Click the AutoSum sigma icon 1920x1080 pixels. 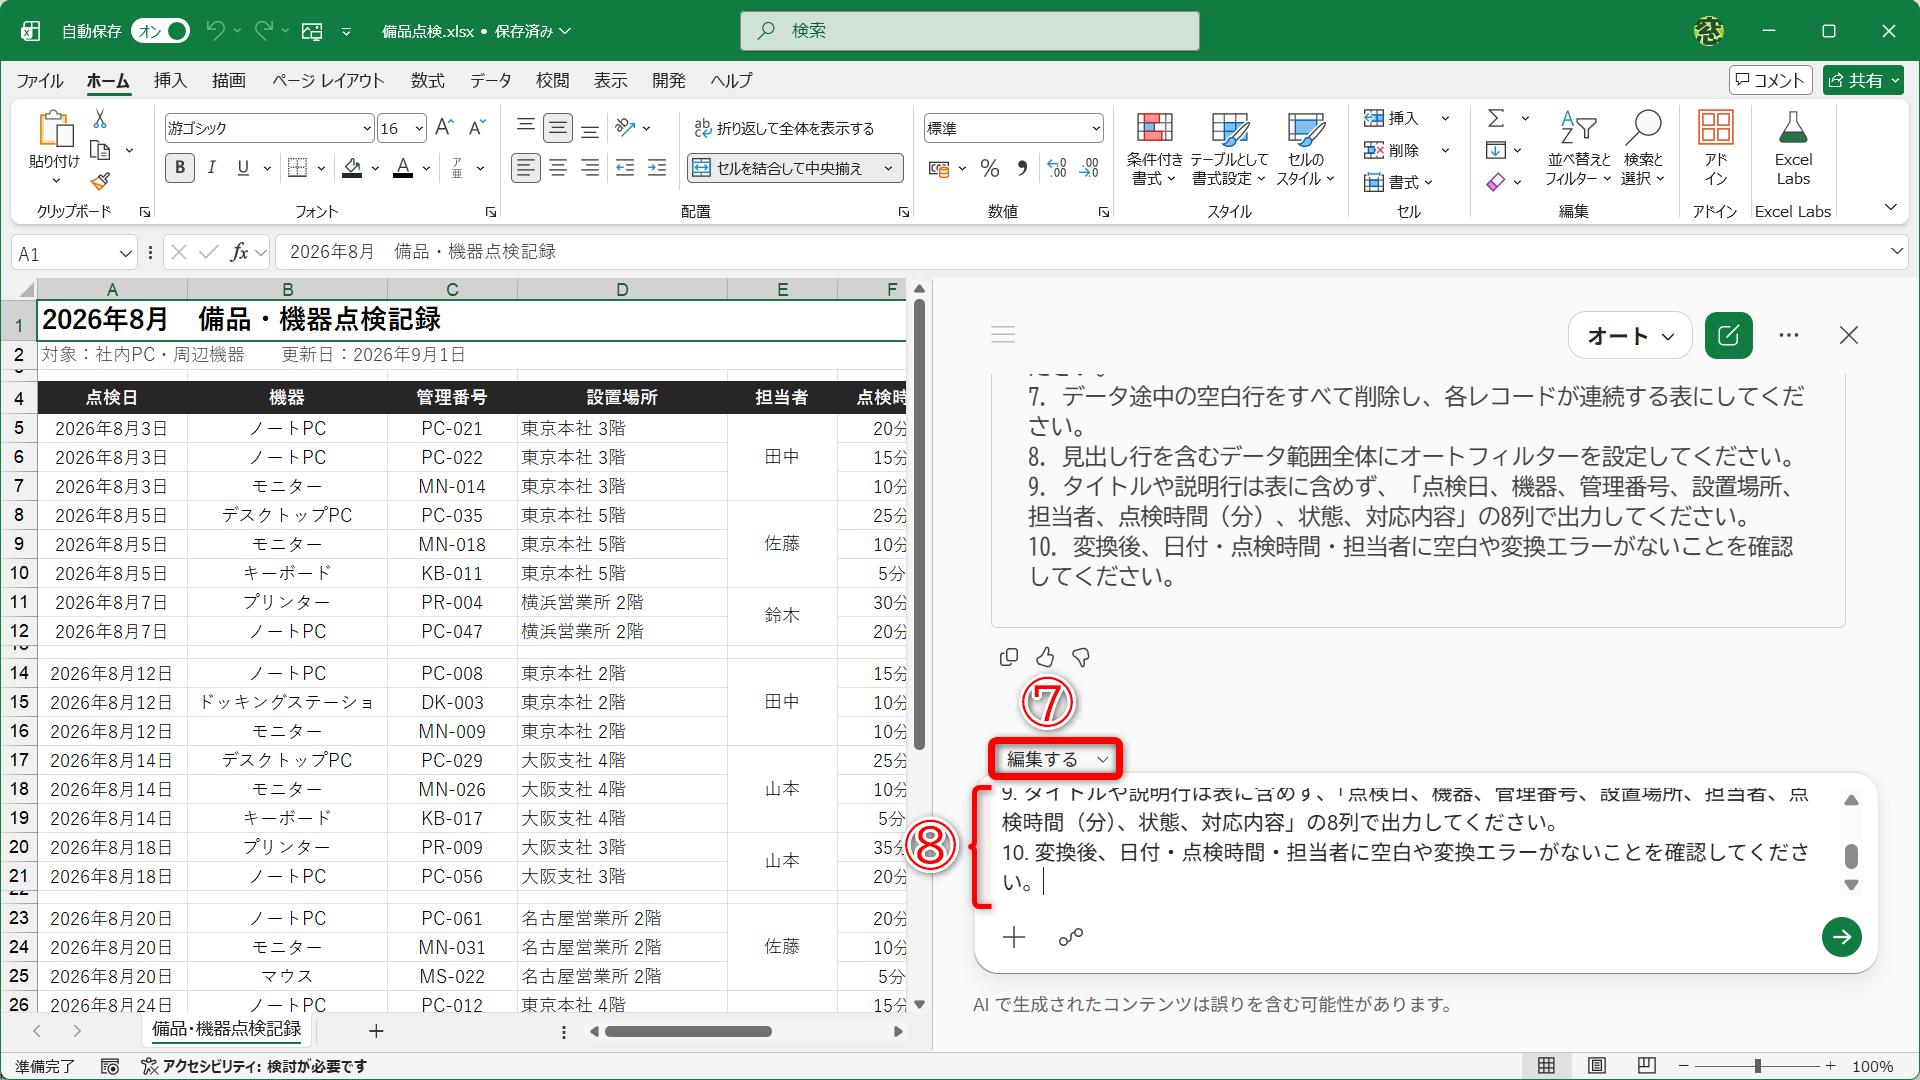(1496, 118)
